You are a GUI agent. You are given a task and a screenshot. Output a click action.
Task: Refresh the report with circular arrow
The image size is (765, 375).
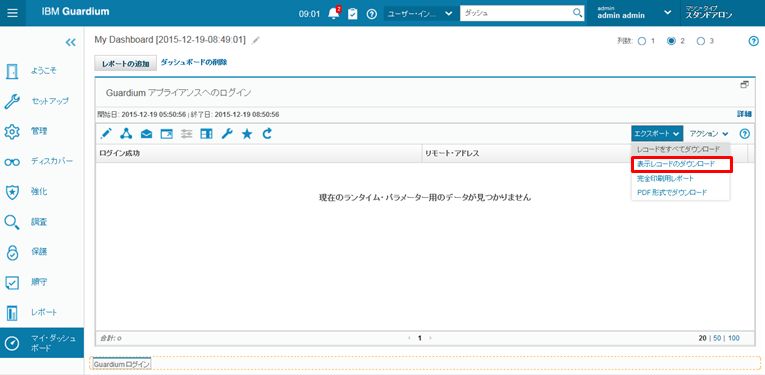[x=267, y=133]
